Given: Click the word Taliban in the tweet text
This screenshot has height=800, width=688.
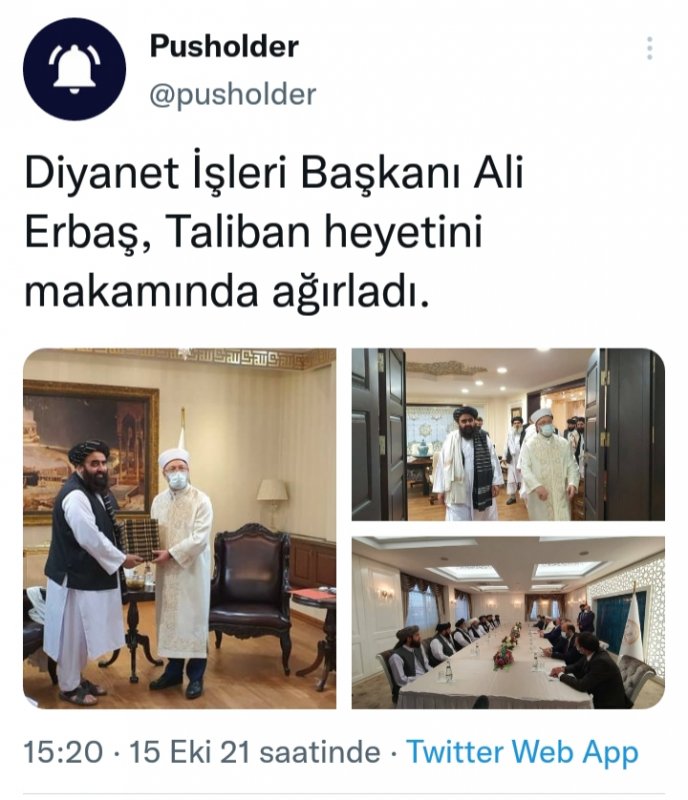Looking at the screenshot, I should [x=238, y=232].
